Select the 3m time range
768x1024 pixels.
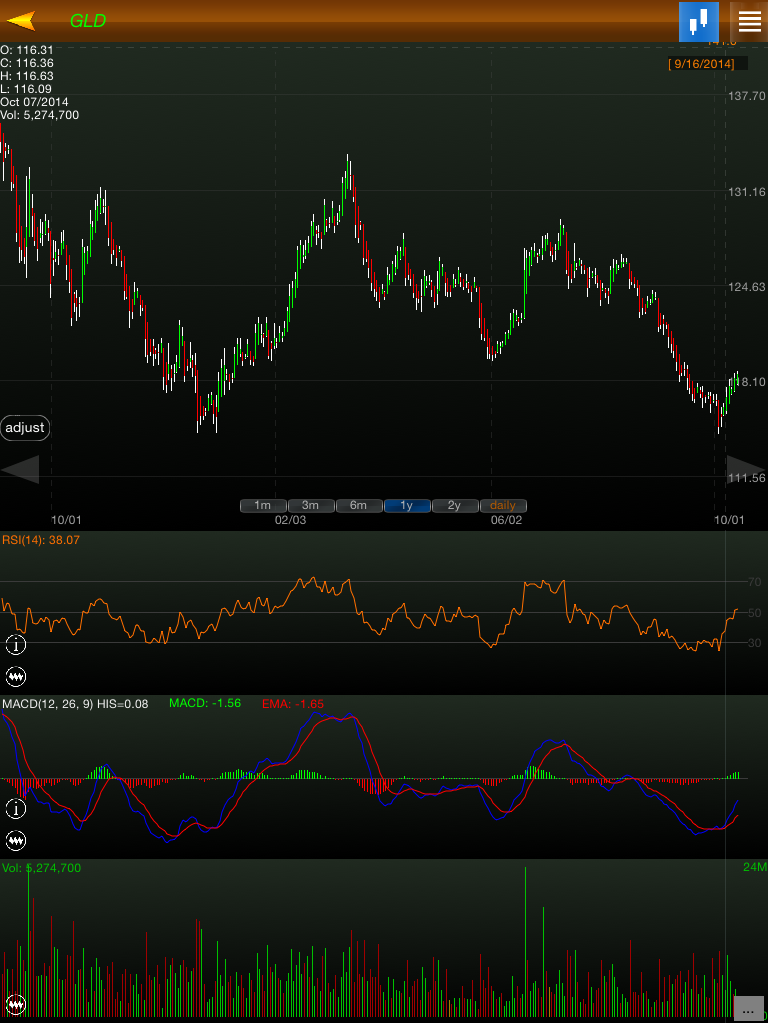310,505
